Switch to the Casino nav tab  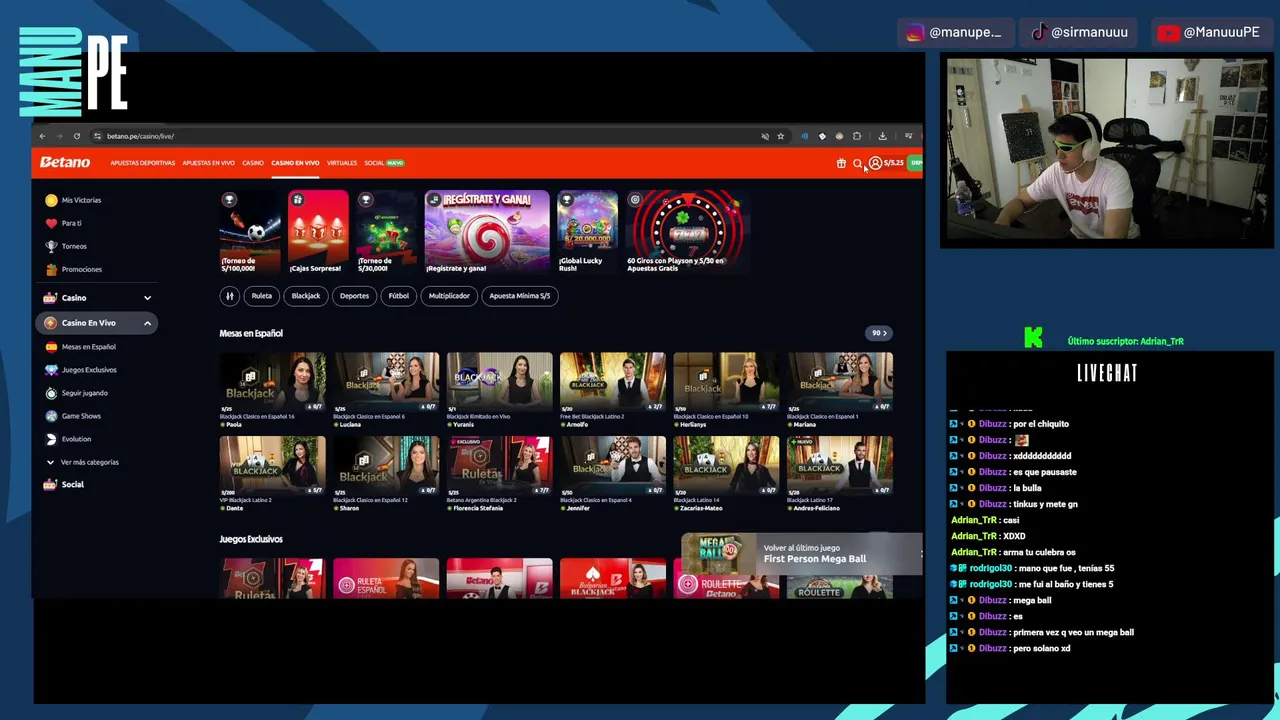253,163
